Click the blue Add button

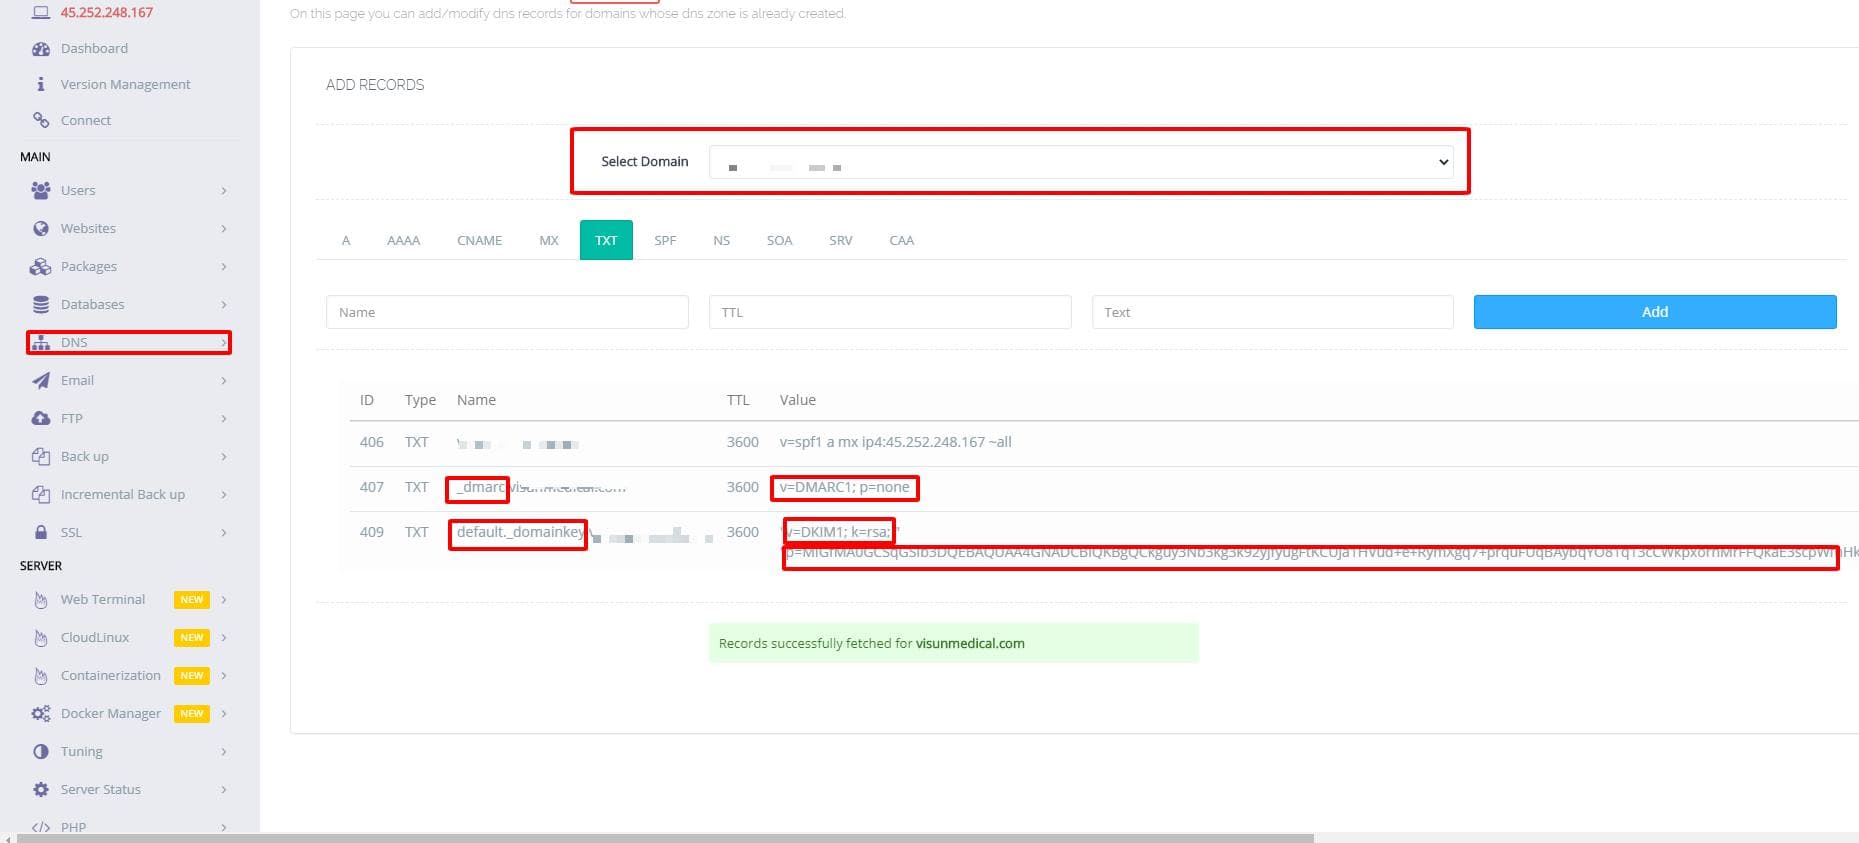click(x=1655, y=312)
